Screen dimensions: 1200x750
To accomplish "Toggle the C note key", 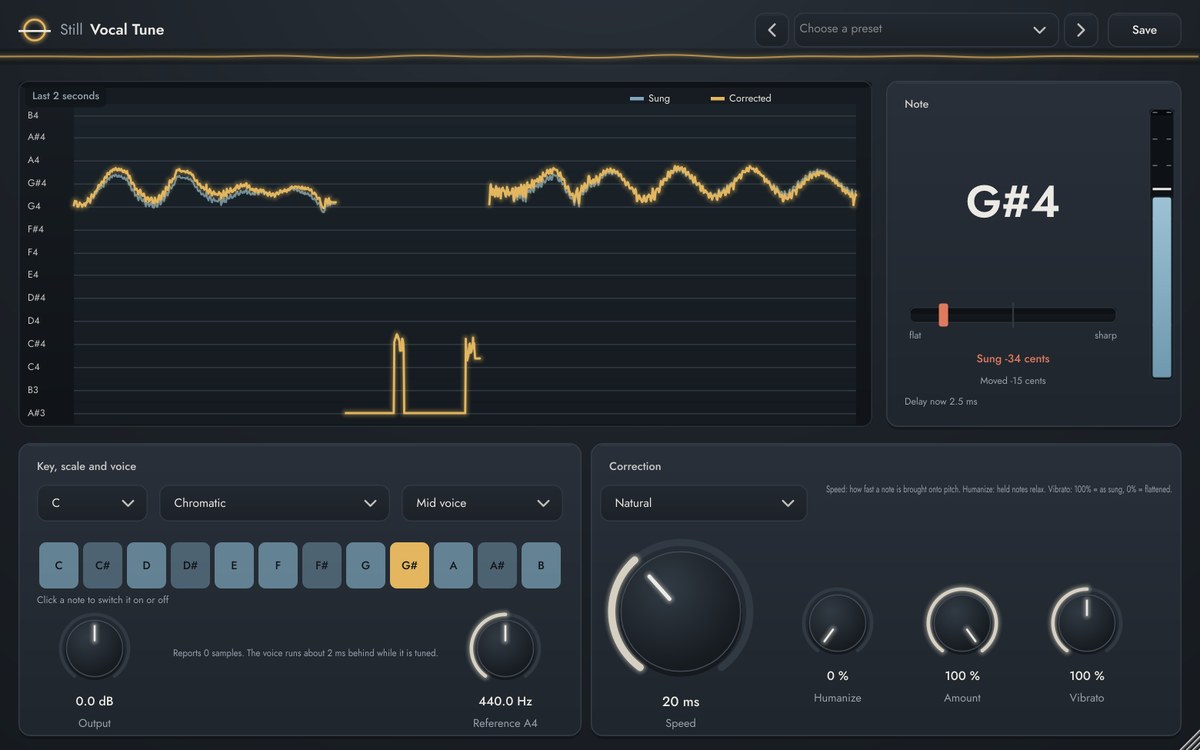I will click(x=58, y=566).
